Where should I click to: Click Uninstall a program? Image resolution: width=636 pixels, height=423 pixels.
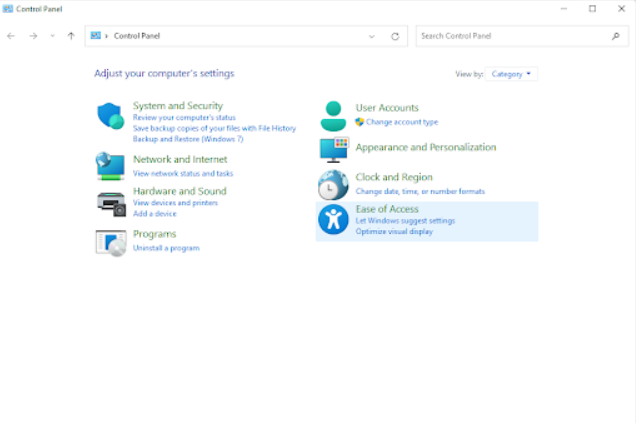(166, 248)
